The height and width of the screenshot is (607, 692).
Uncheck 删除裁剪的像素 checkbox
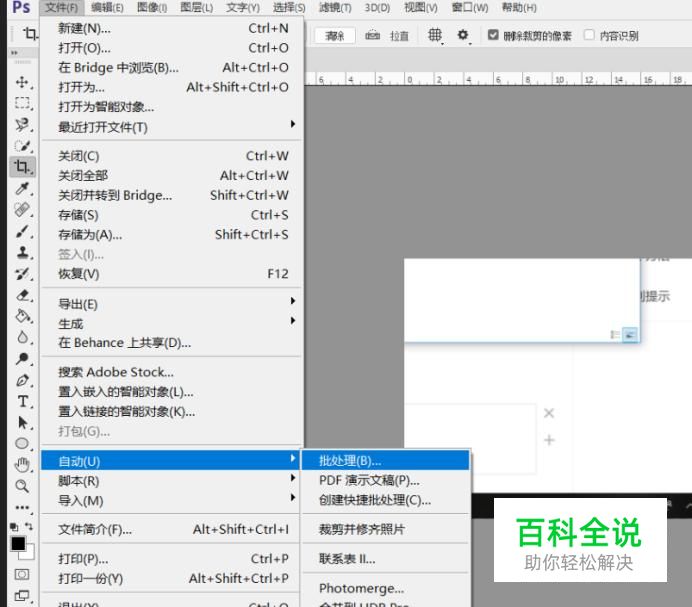click(493, 34)
